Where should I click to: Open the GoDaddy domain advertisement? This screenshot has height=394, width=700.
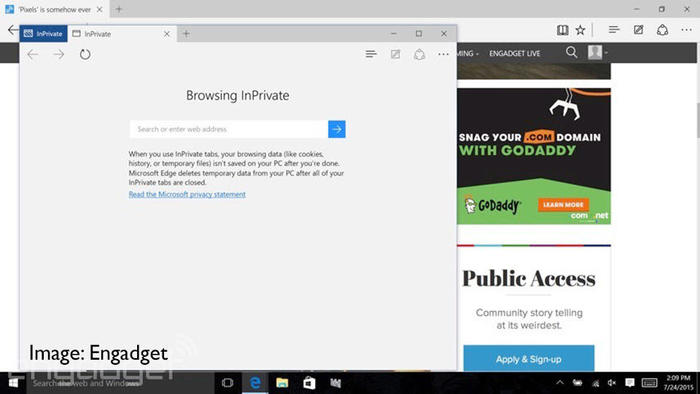[x=534, y=156]
